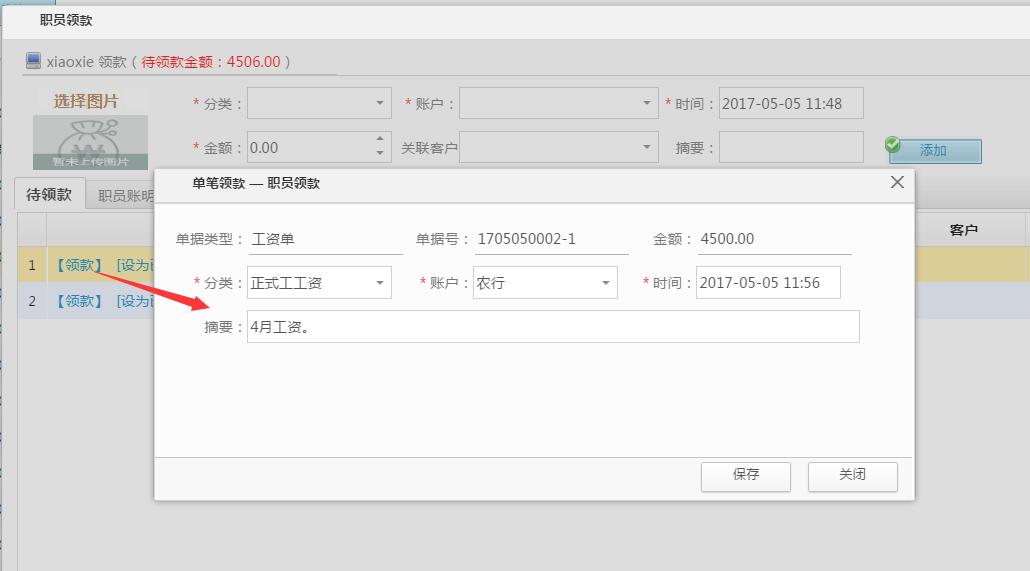Screen dimensions: 1030x571
Task: Expand the empty 账户 dropdown in top form
Action: (647, 103)
